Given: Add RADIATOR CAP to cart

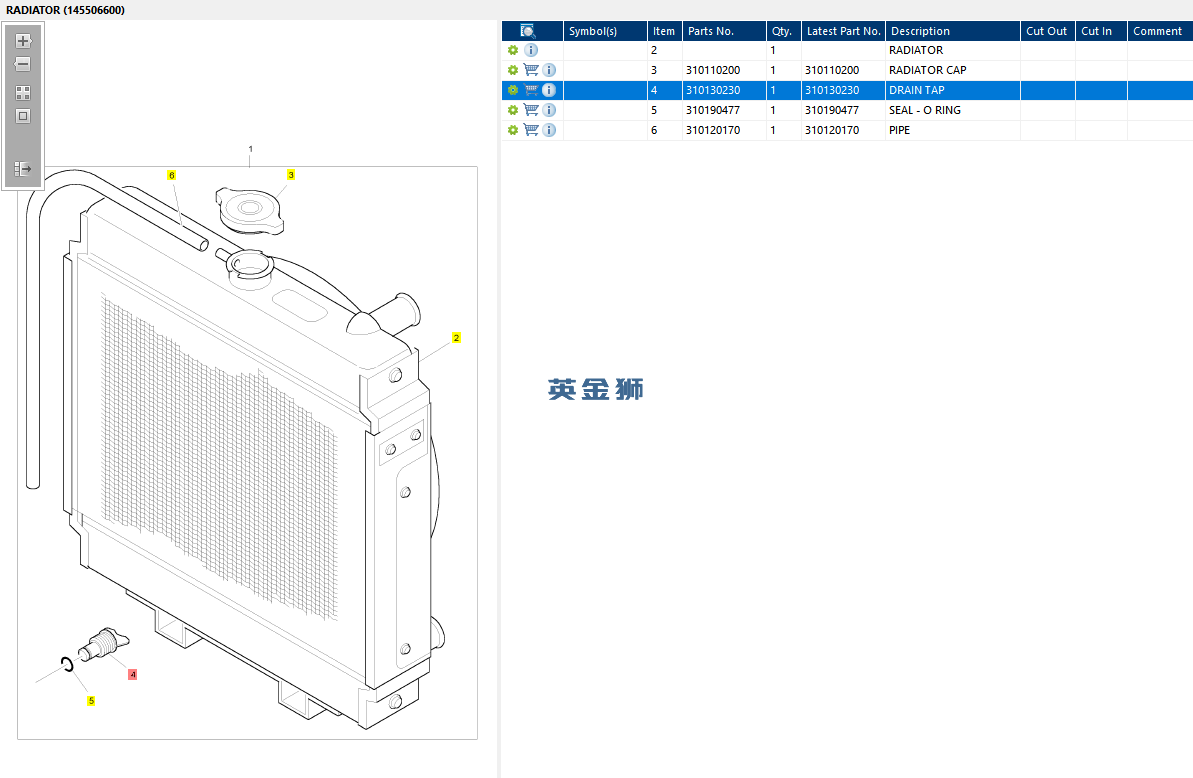Looking at the screenshot, I should (x=531, y=70).
